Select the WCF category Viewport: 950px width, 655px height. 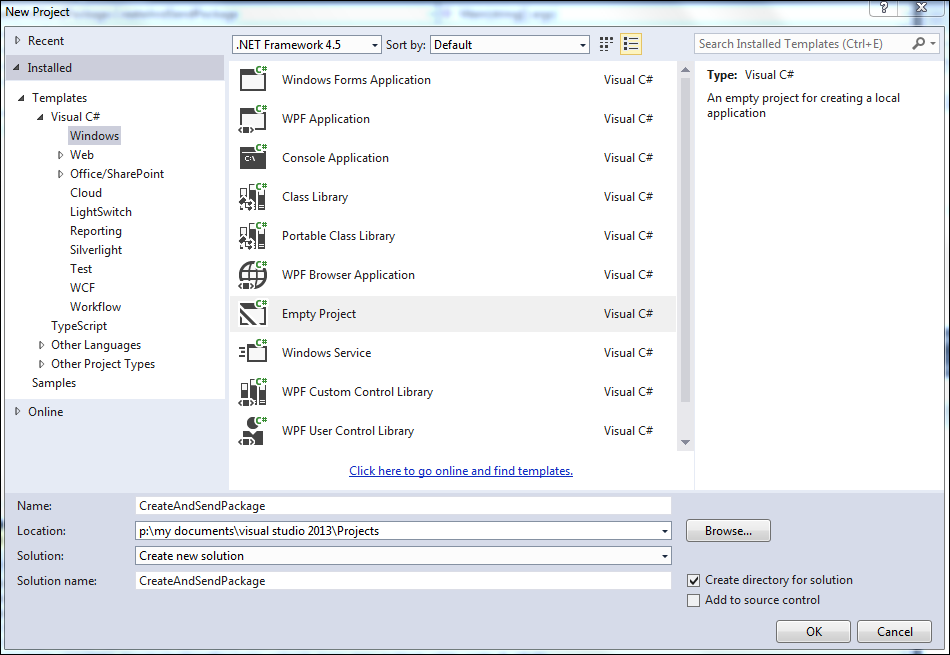82,288
